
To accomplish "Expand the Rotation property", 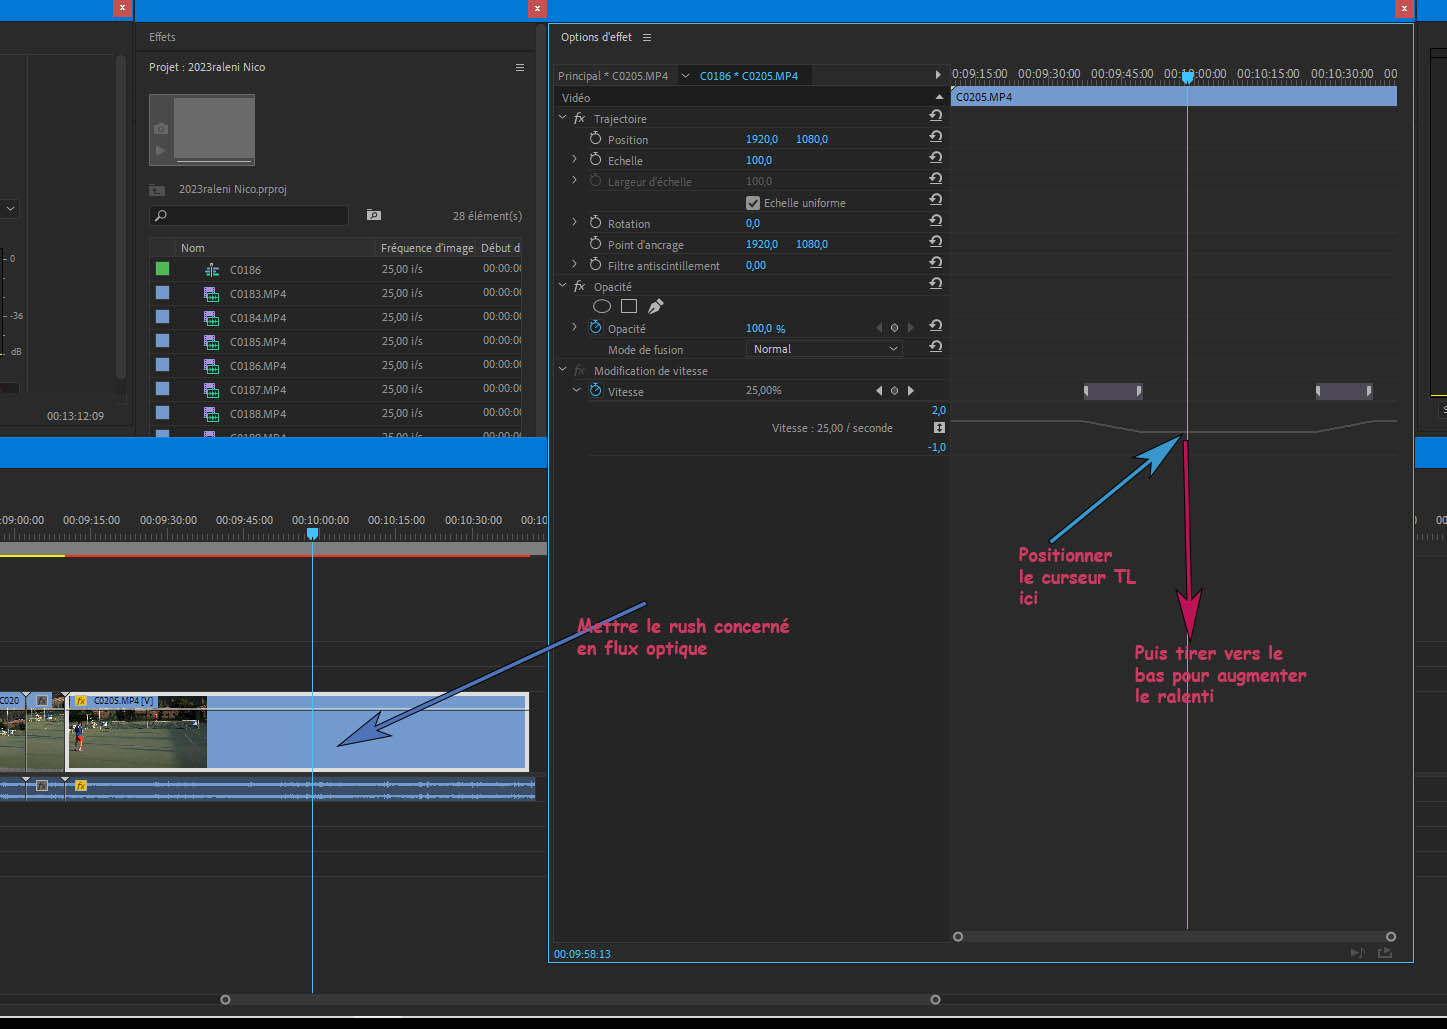I will pos(574,223).
